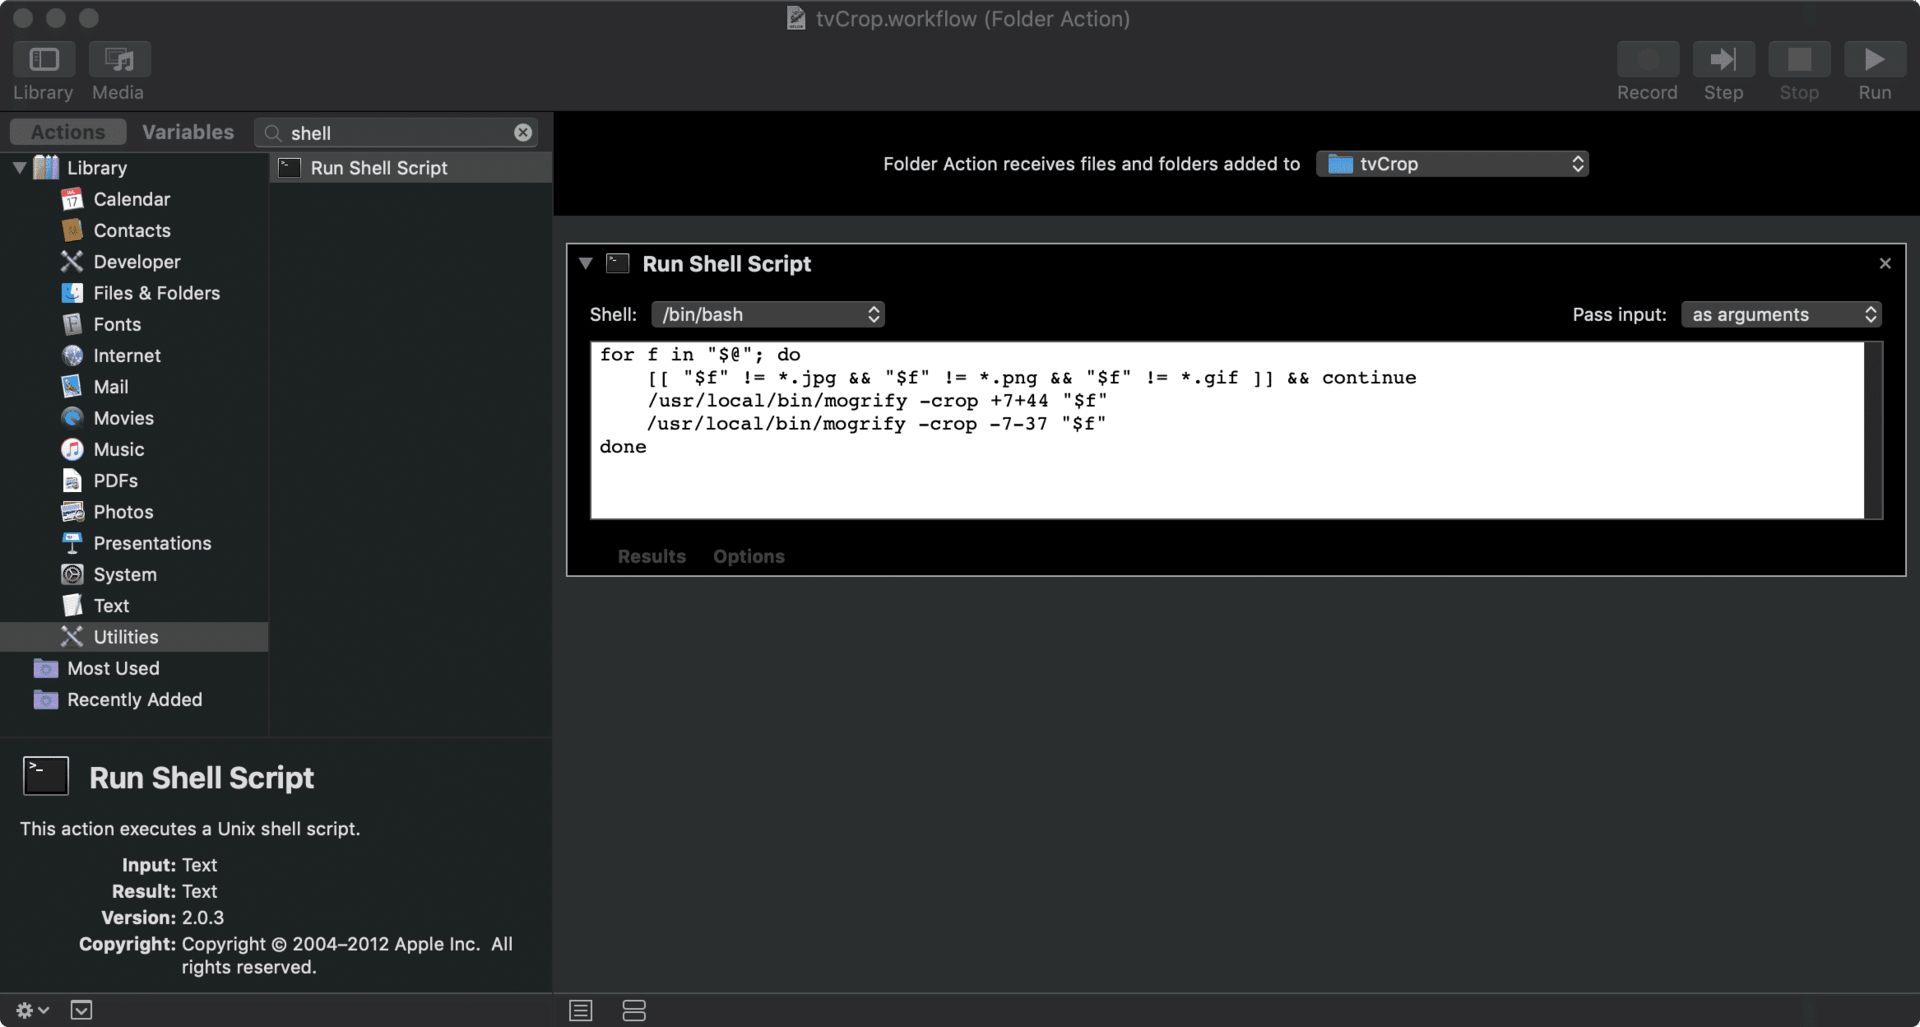The width and height of the screenshot is (1920, 1027).
Task: Open the Shell /bin/bash dropdown
Action: point(767,314)
